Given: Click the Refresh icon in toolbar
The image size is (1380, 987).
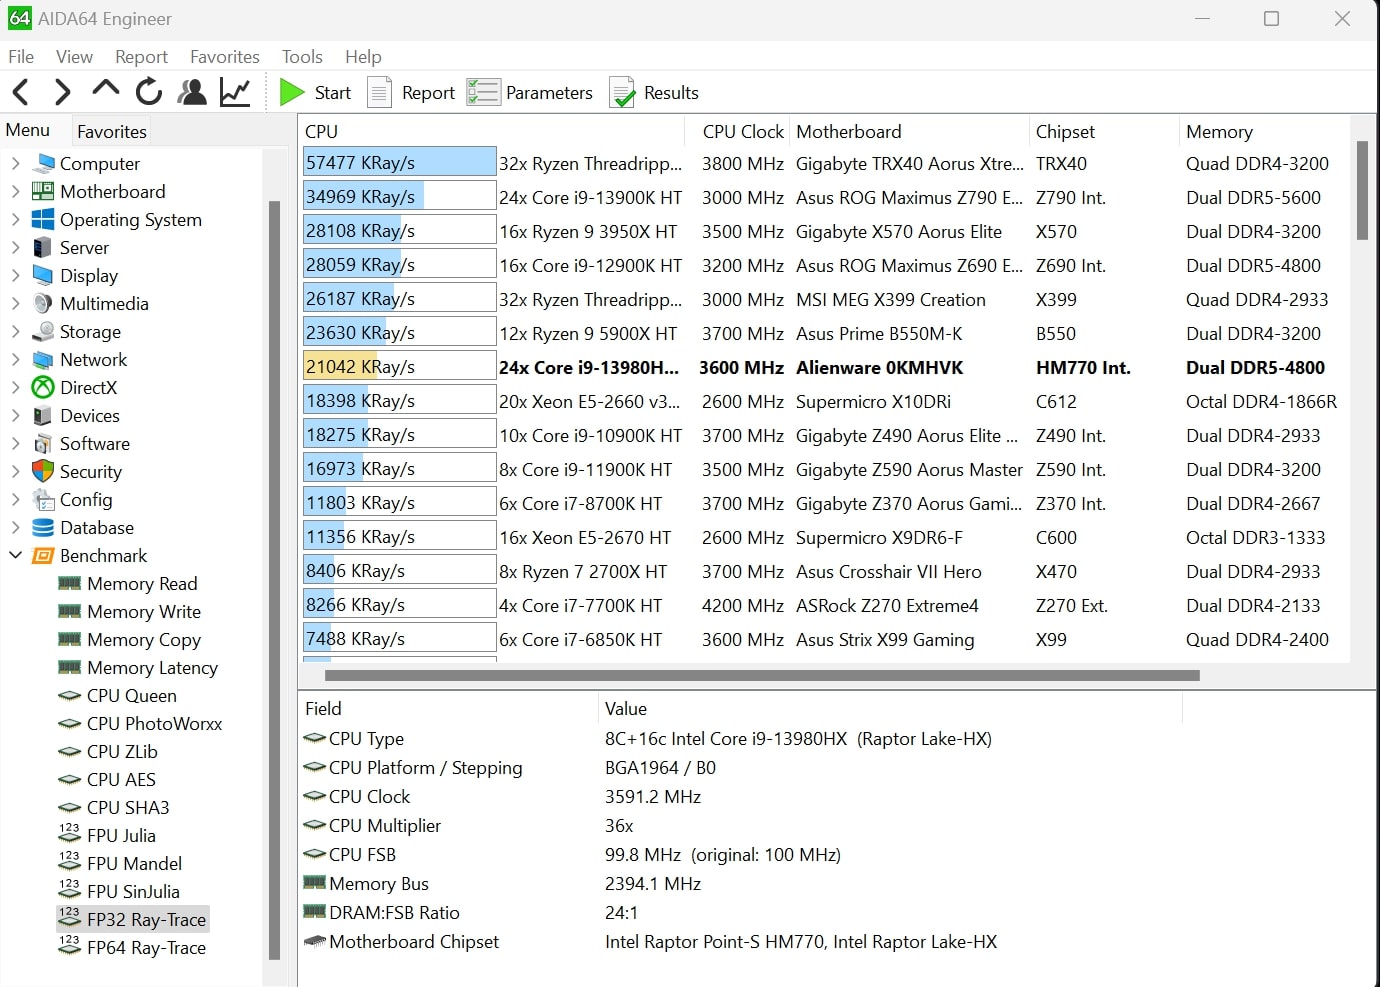Looking at the screenshot, I should tap(149, 92).
